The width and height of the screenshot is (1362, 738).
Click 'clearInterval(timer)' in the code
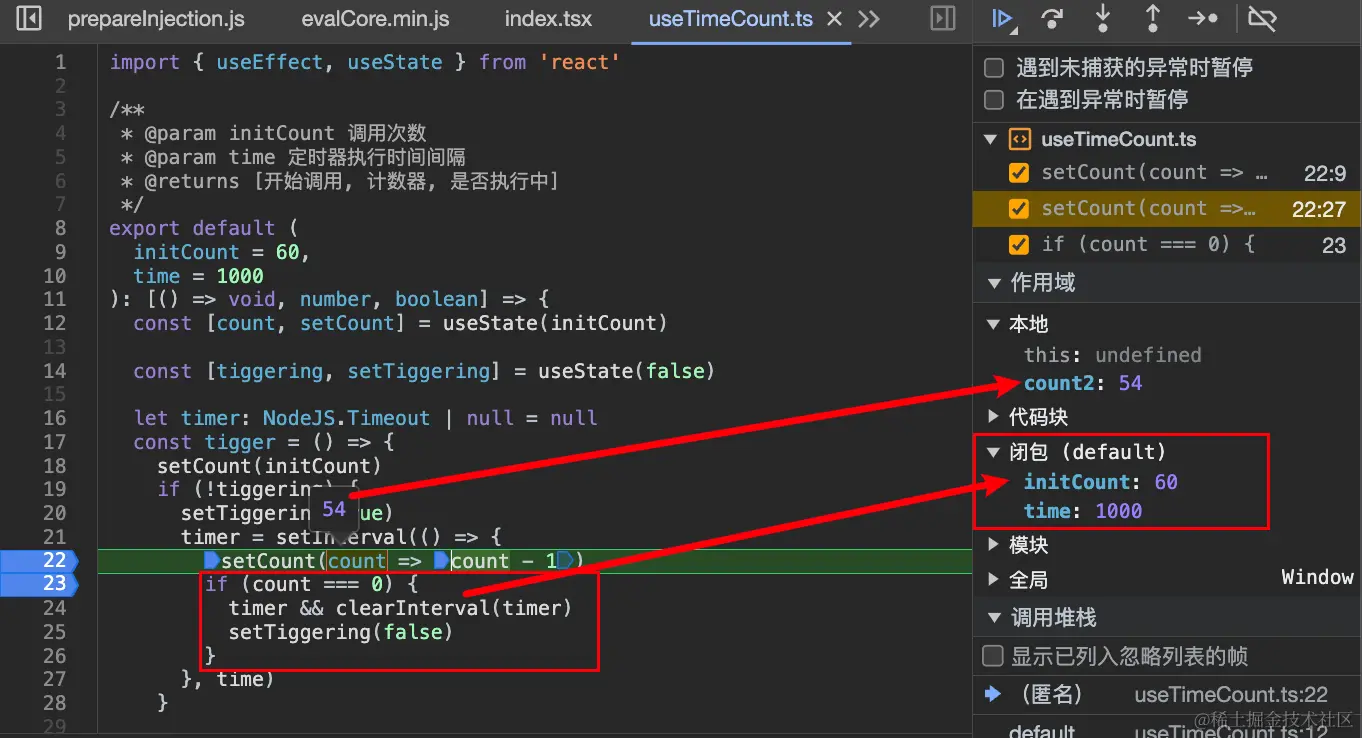[454, 608]
